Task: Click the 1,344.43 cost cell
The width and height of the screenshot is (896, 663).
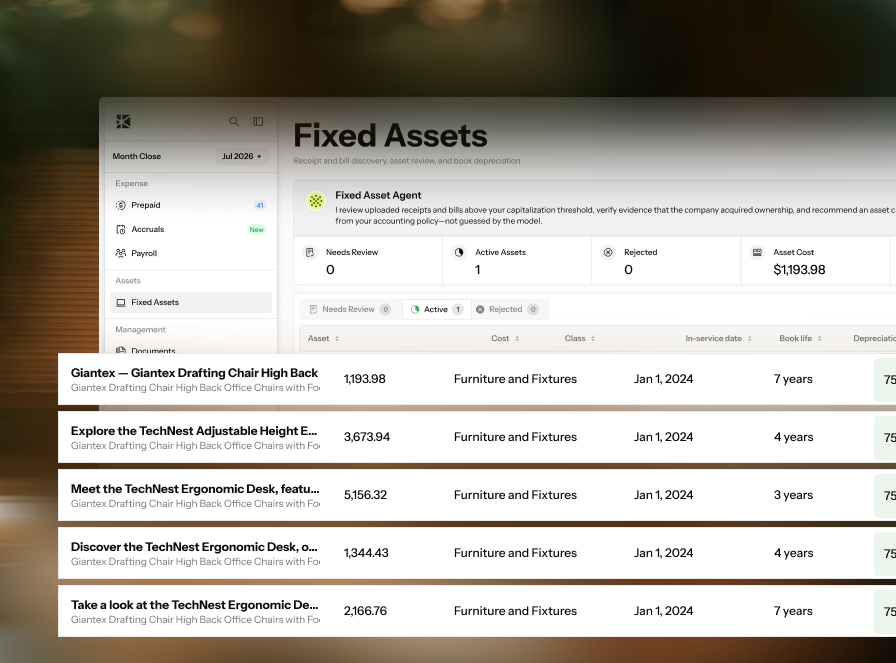Action: tap(366, 553)
